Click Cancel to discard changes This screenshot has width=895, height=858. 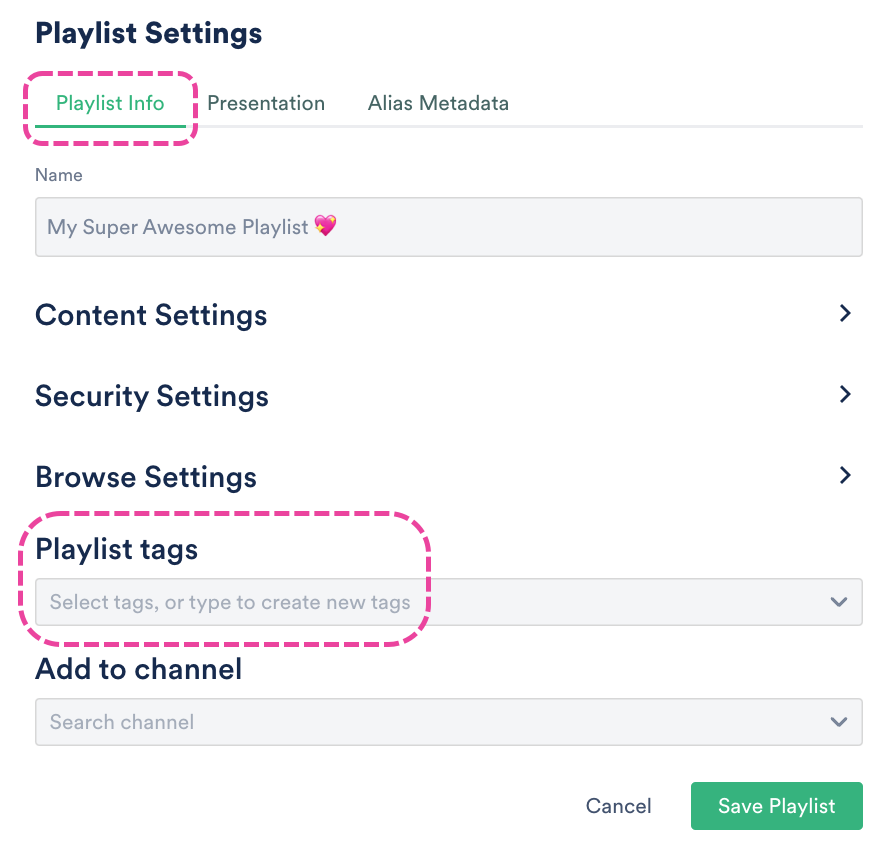[618, 806]
